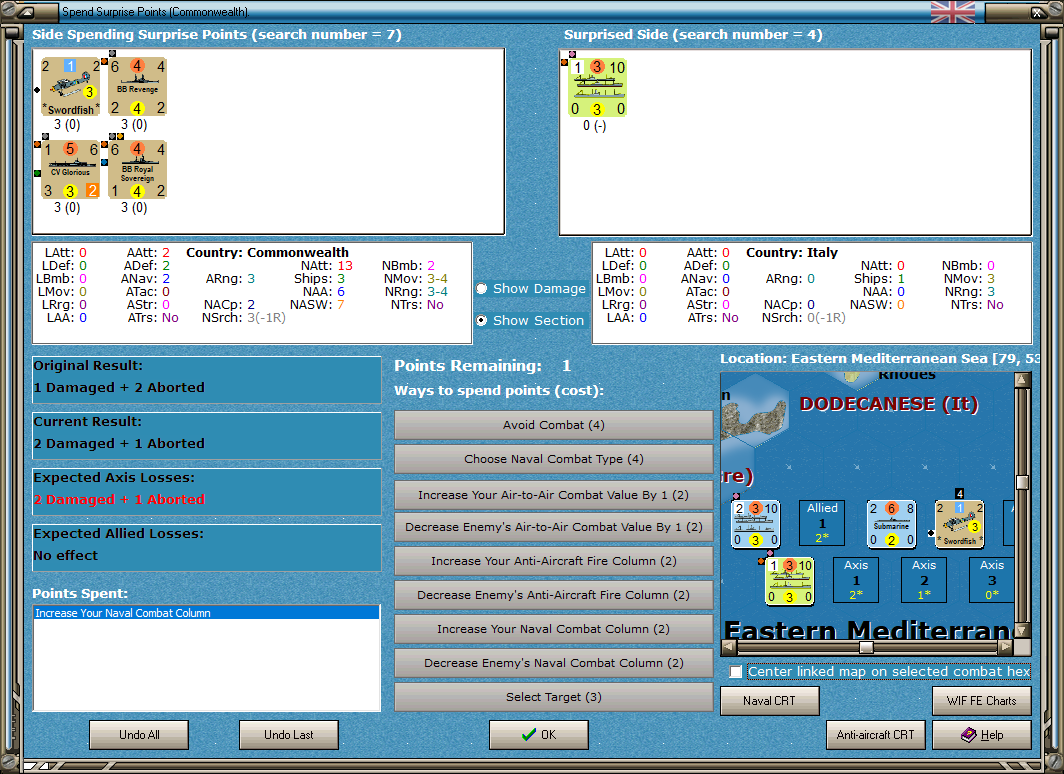This screenshot has height=774, width=1064.
Task: Confirm with the OK button
Action: (539, 735)
